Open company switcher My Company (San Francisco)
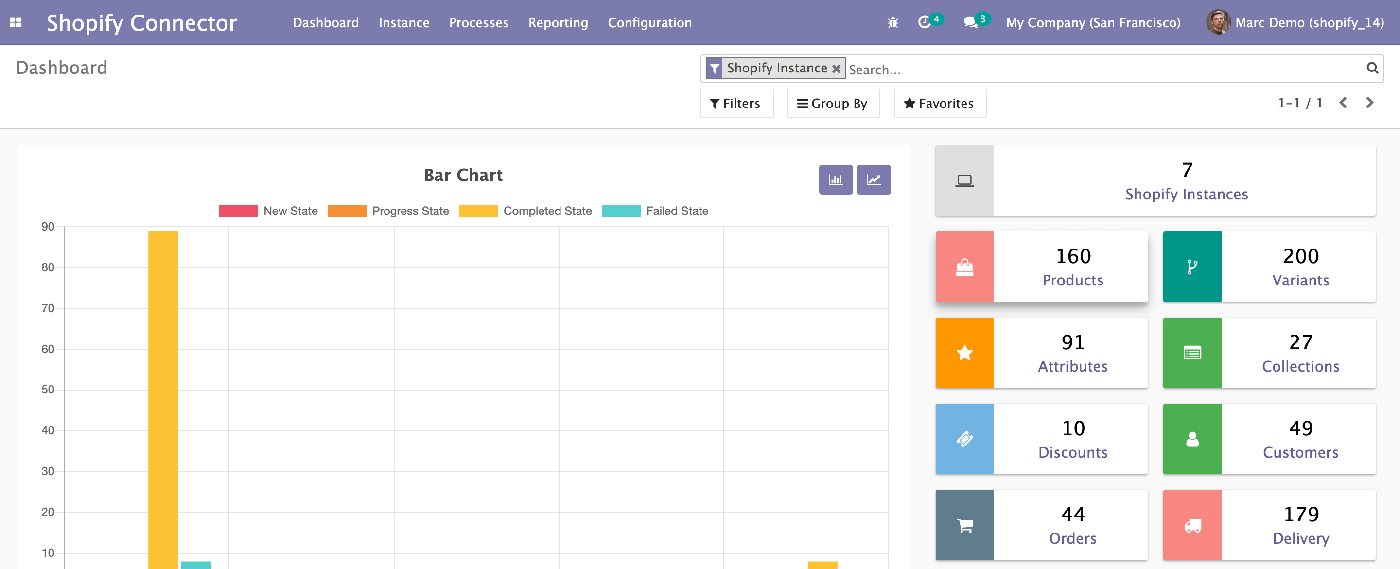 coord(1093,22)
